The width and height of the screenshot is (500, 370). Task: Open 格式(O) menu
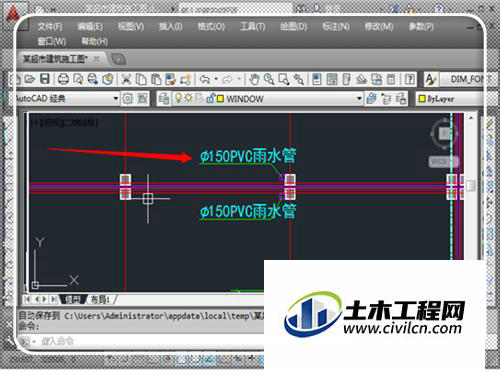click(x=211, y=26)
